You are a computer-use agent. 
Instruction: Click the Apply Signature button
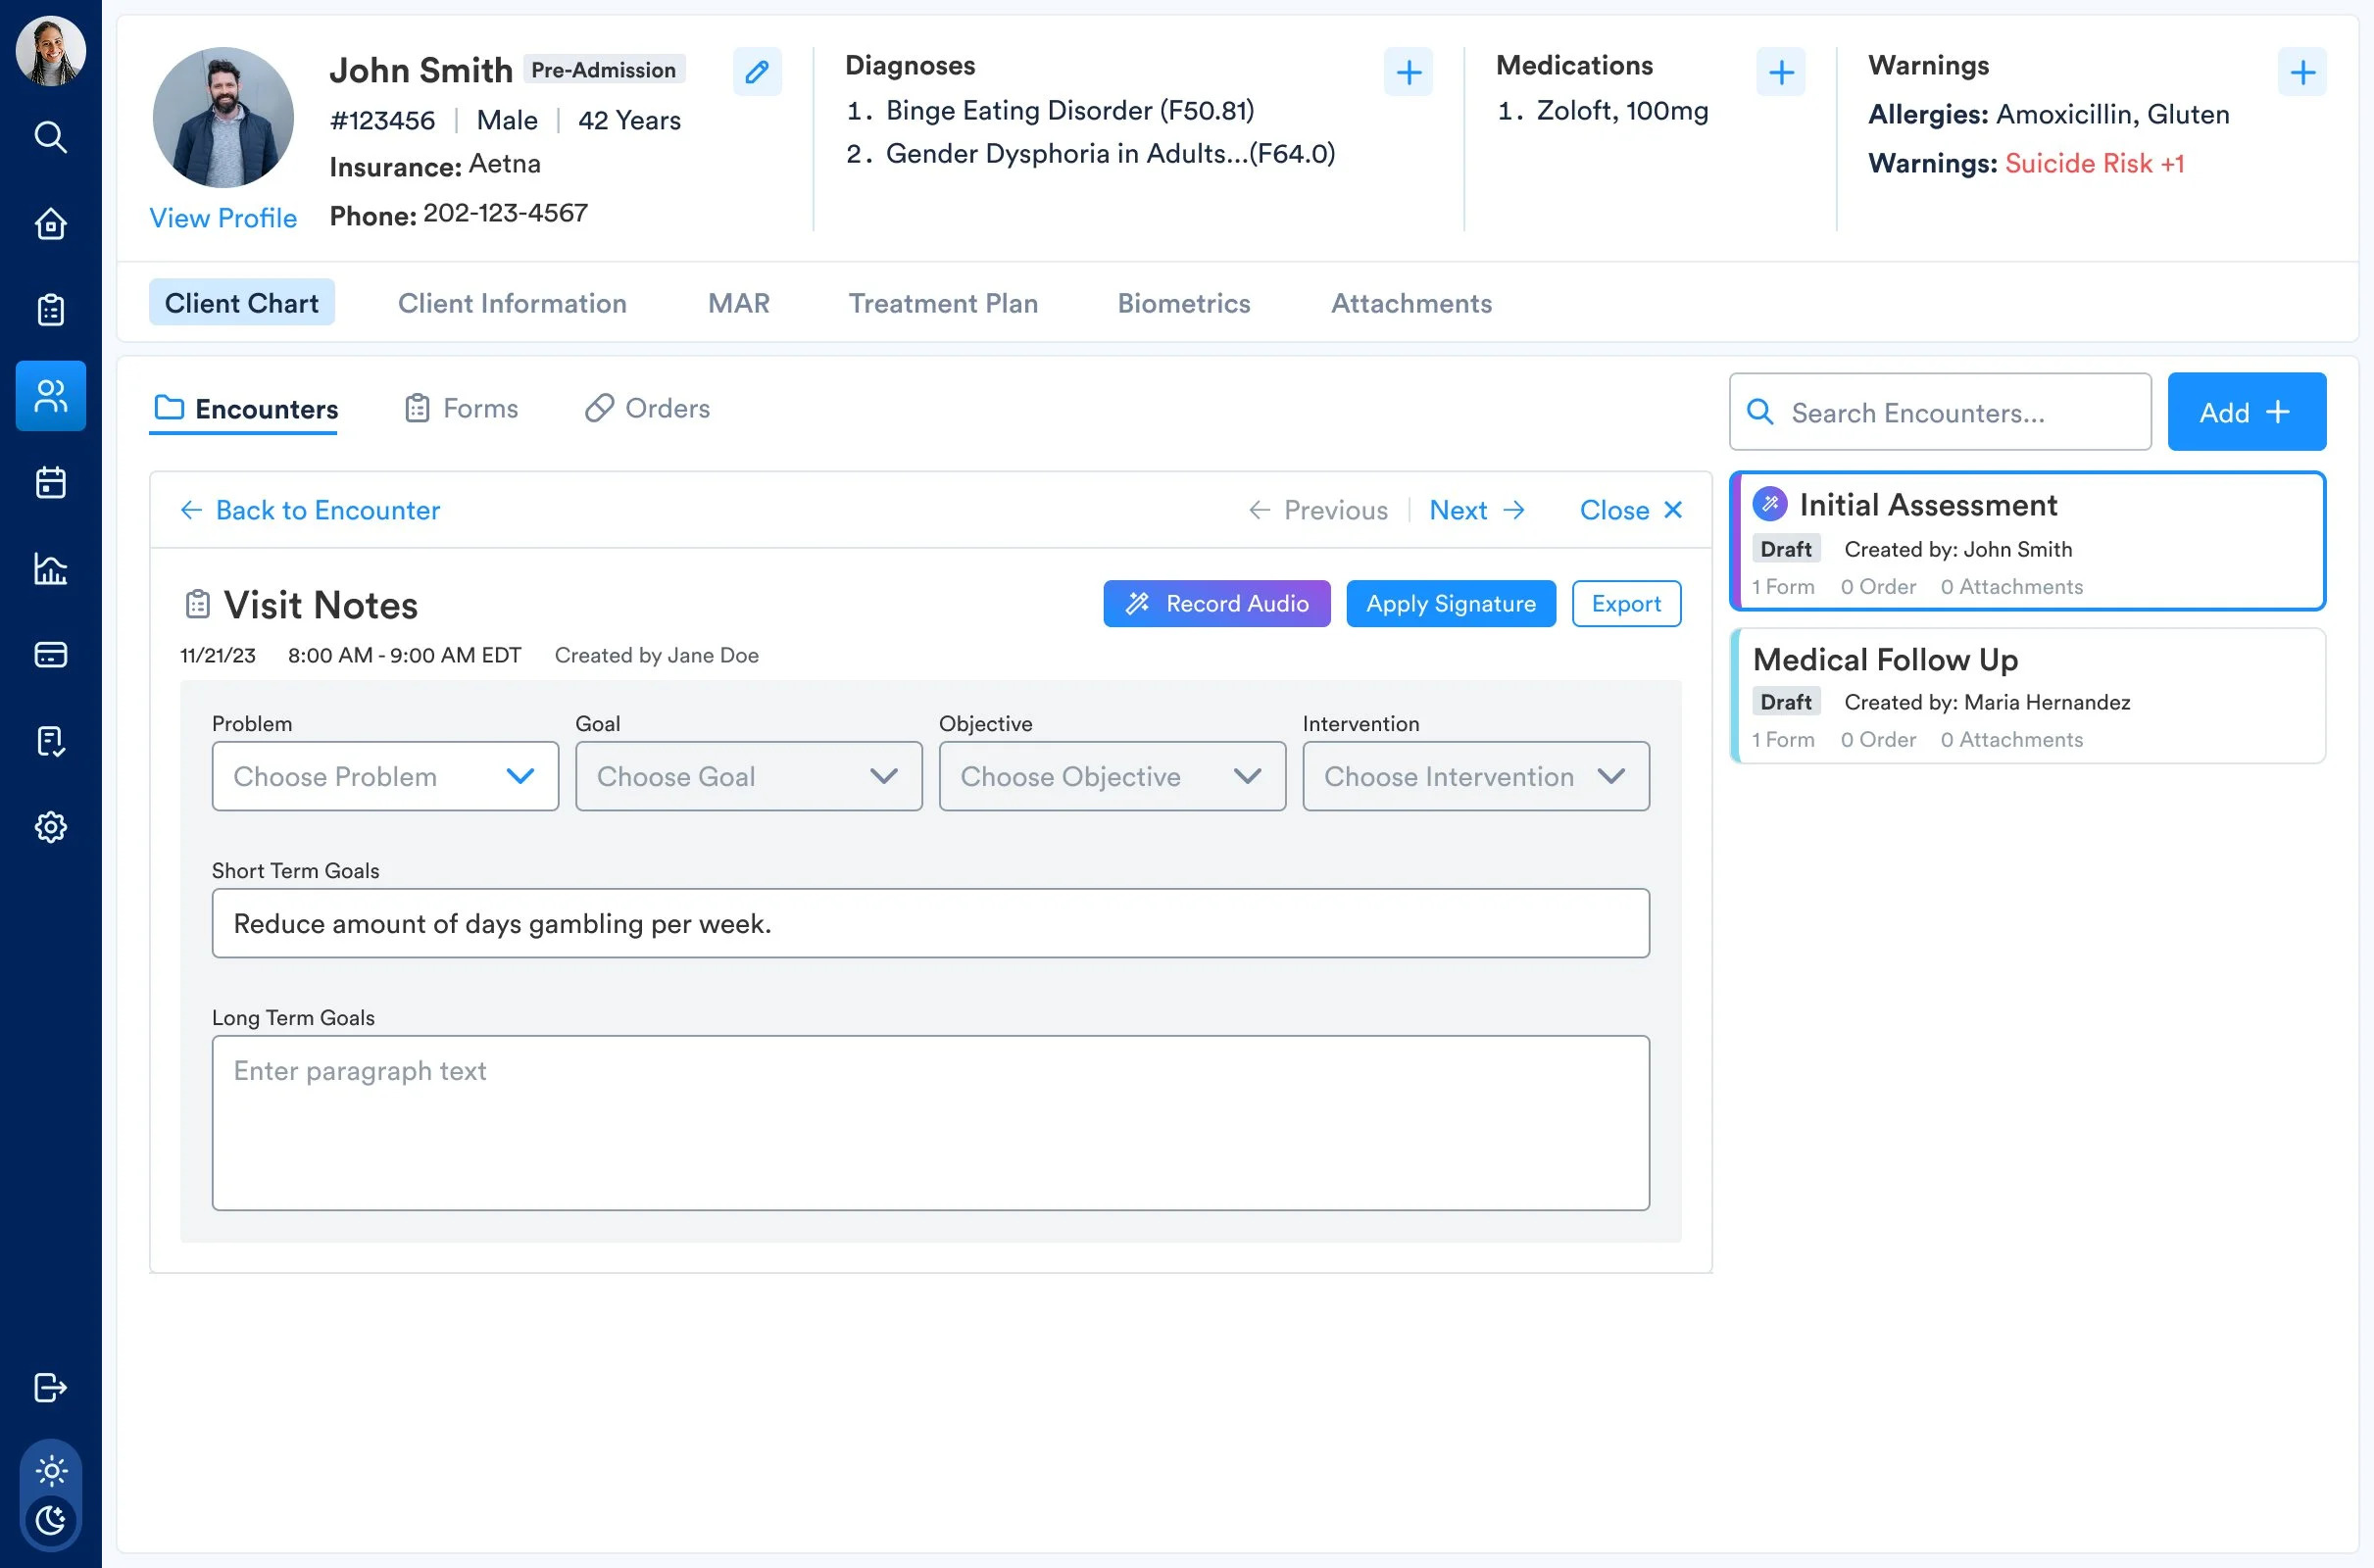pyautogui.click(x=1450, y=604)
